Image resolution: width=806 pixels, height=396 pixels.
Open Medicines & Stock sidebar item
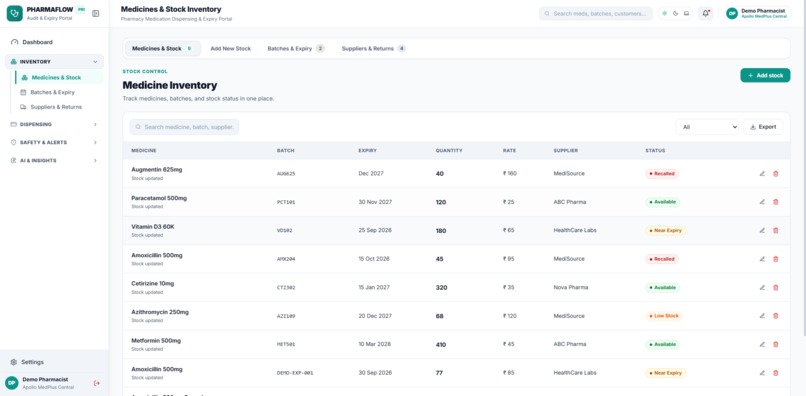tap(59, 78)
